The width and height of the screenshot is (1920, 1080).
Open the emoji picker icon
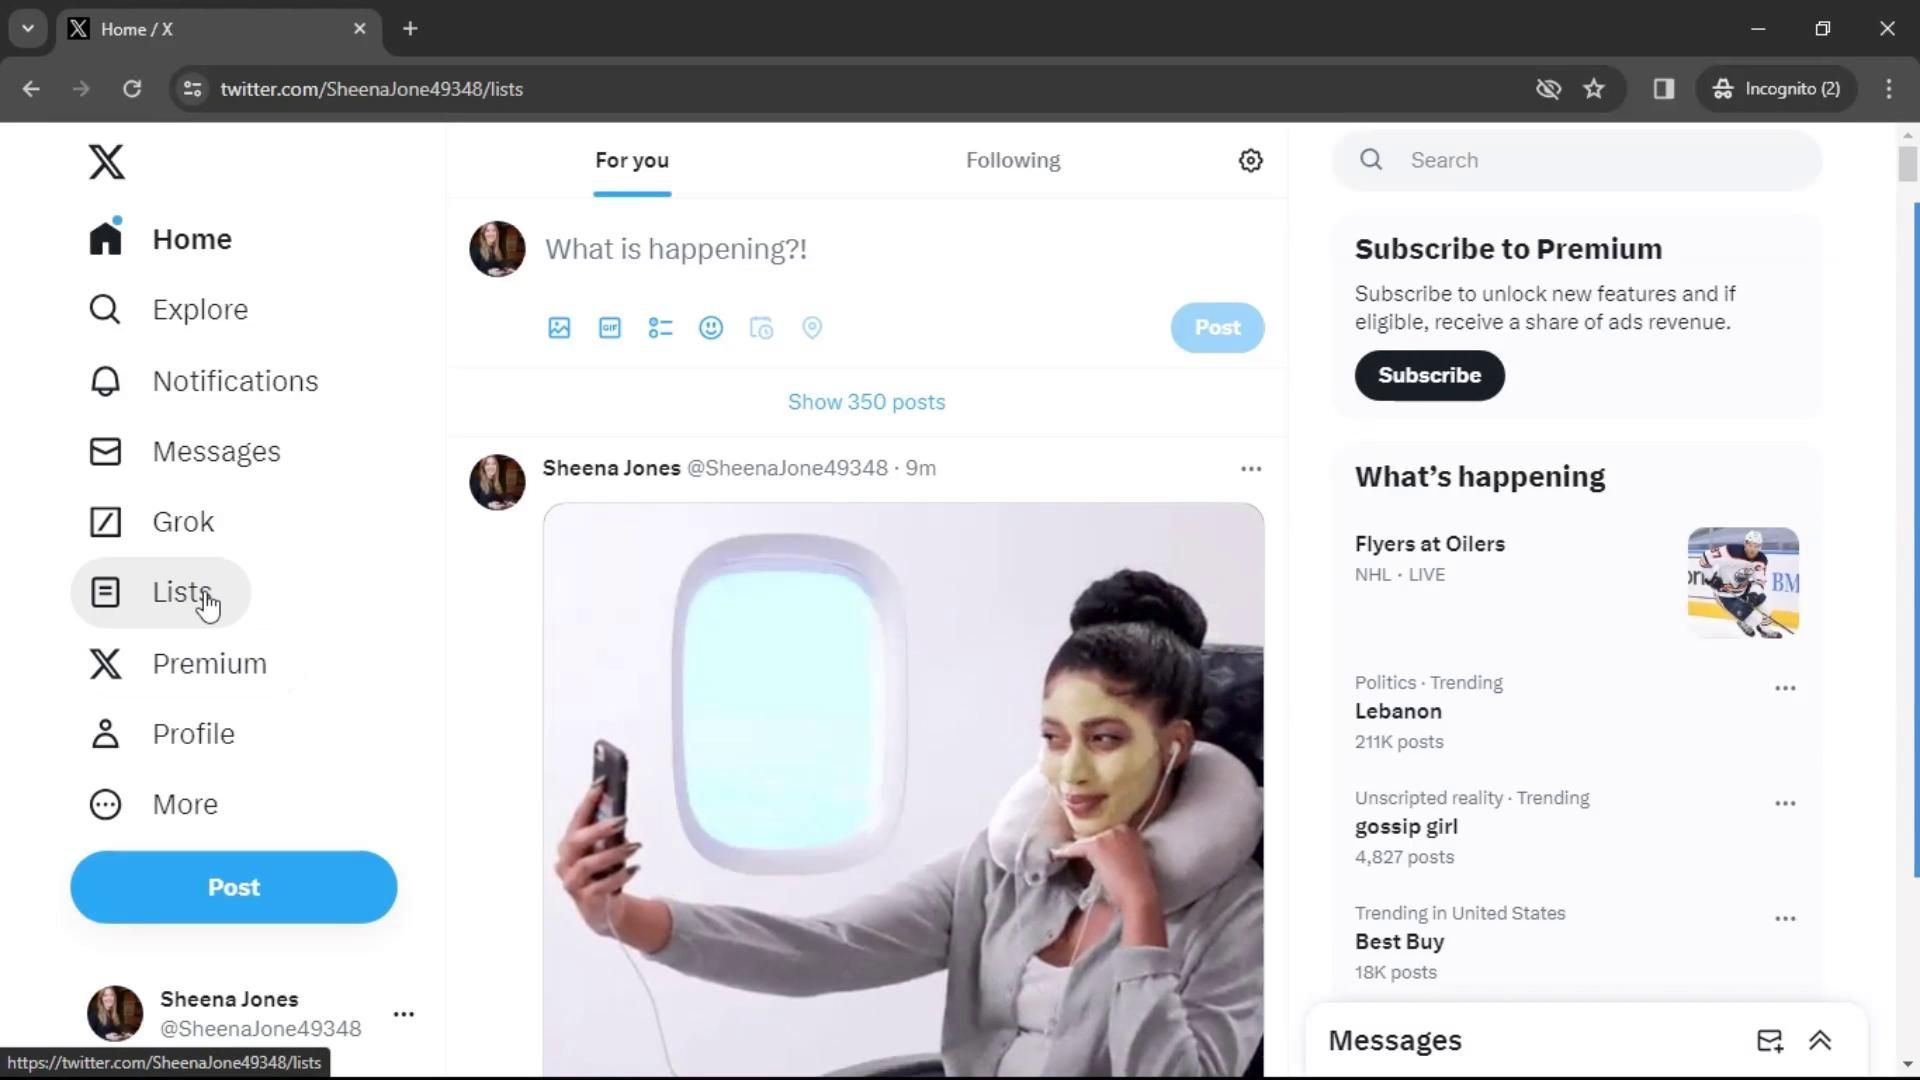(711, 328)
